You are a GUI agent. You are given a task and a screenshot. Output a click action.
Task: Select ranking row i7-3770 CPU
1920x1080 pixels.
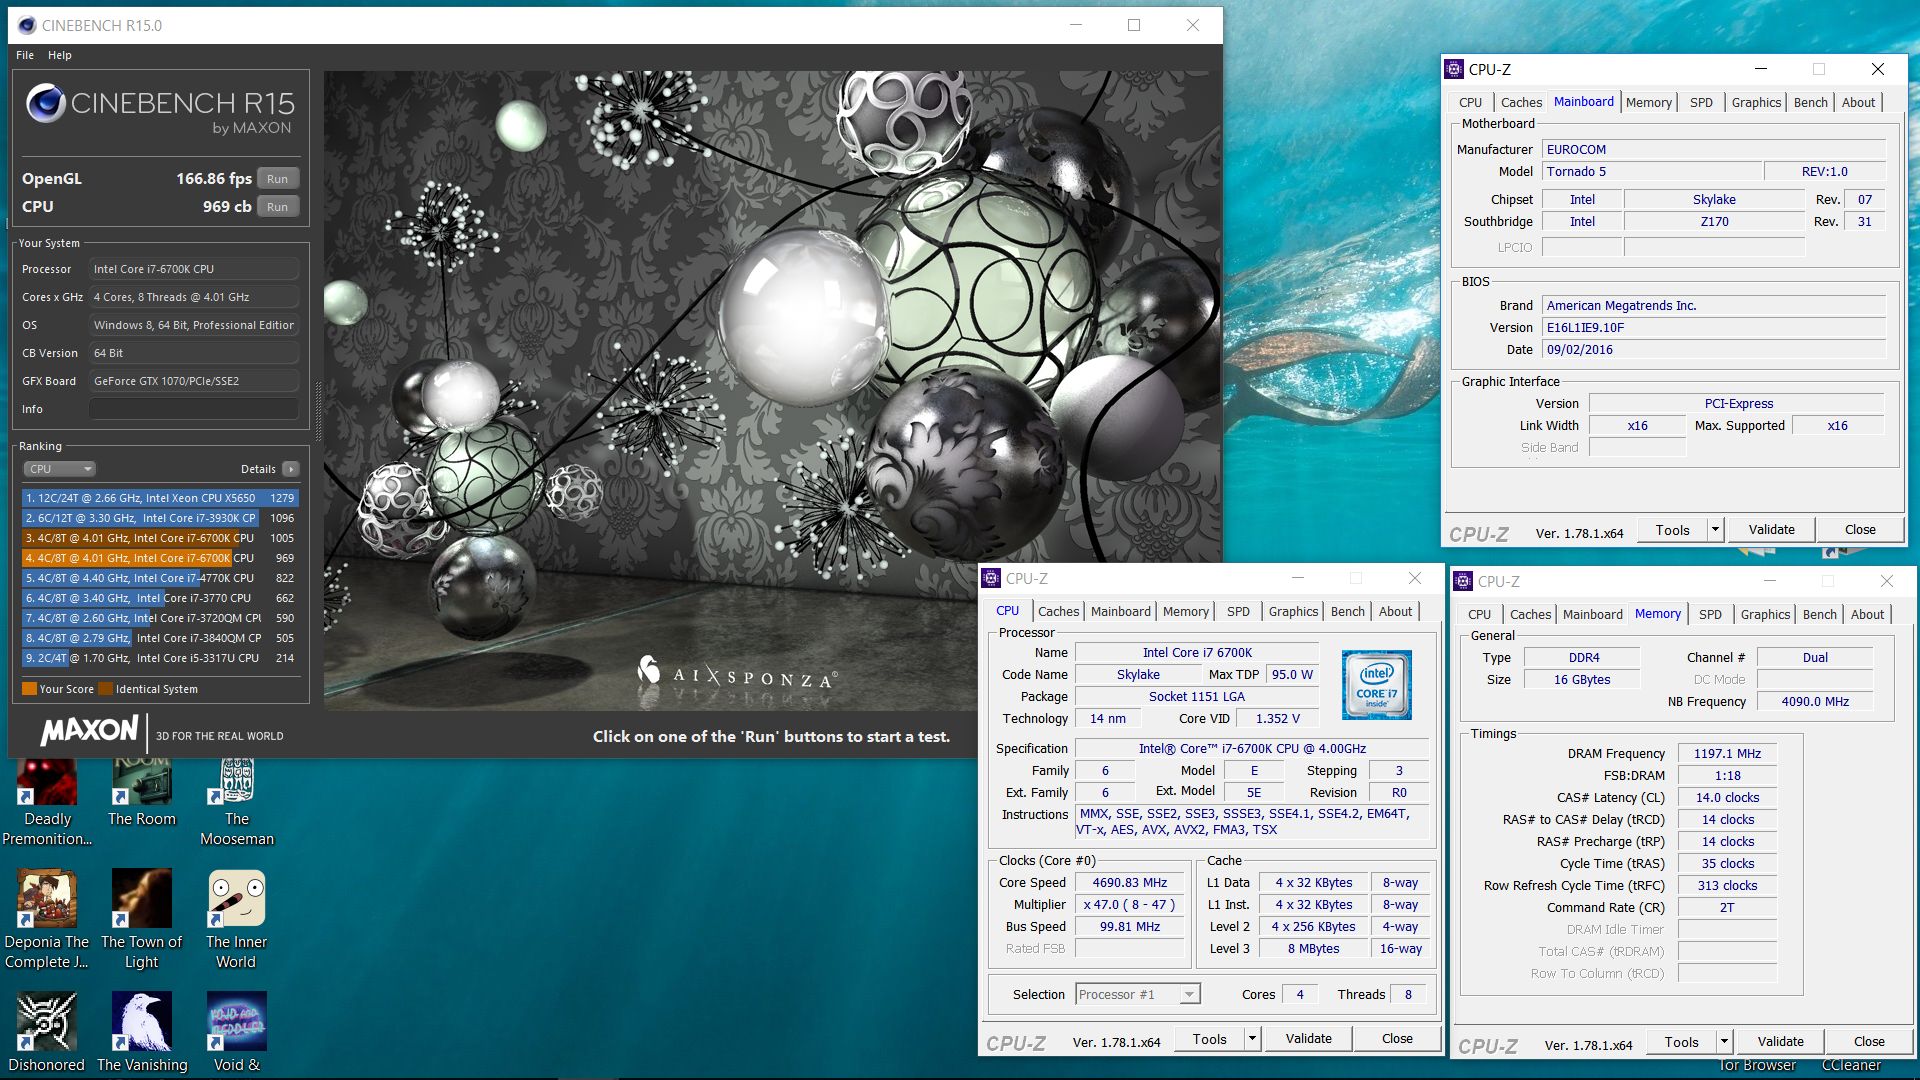coord(160,598)
